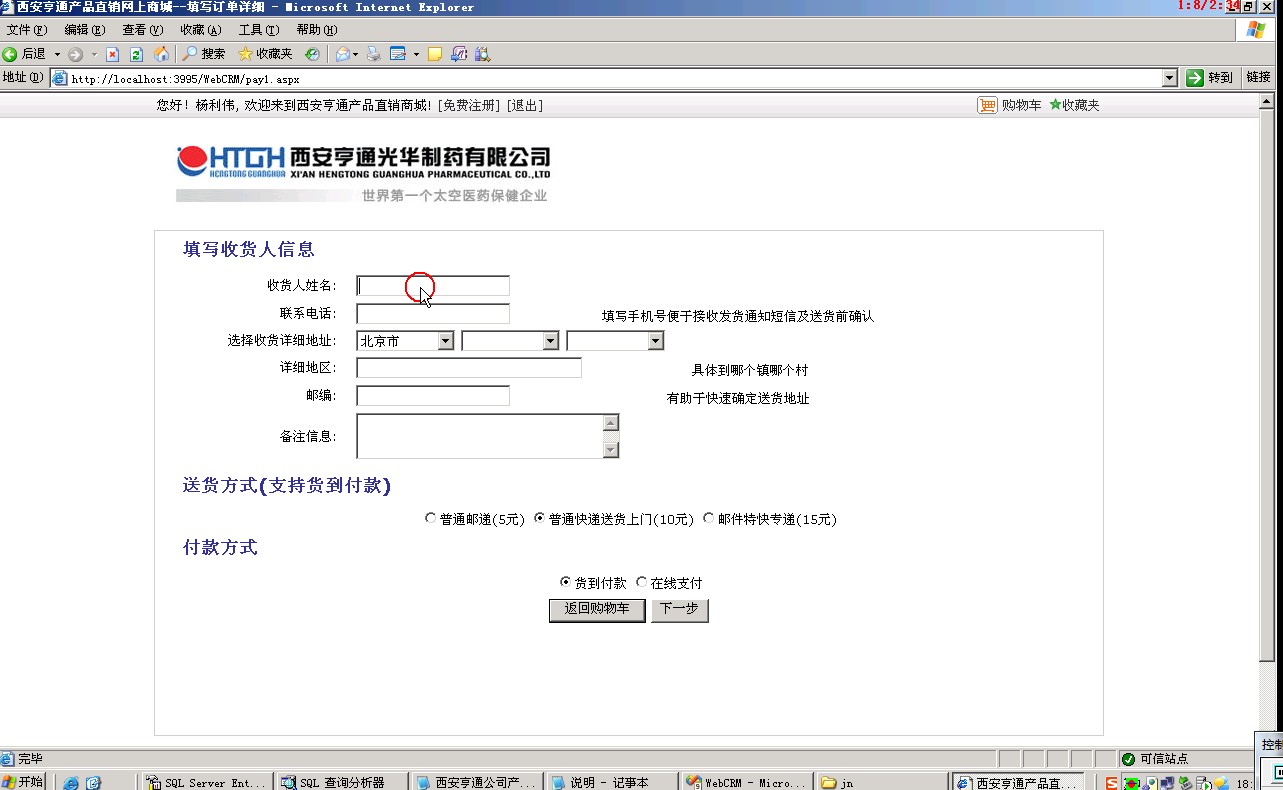Viewport: 1283px width, 790px height.
Task: Click the 邮编 postal code field
Action: click(433, 396)
